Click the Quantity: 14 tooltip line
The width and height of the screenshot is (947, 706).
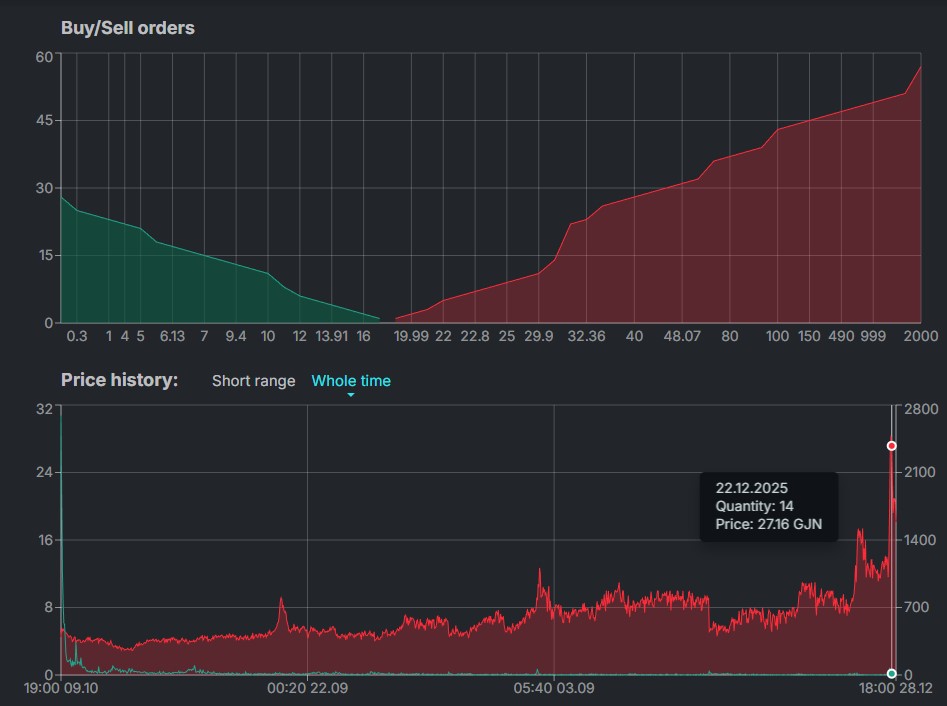pyautogui.click(x=754, y=506)
